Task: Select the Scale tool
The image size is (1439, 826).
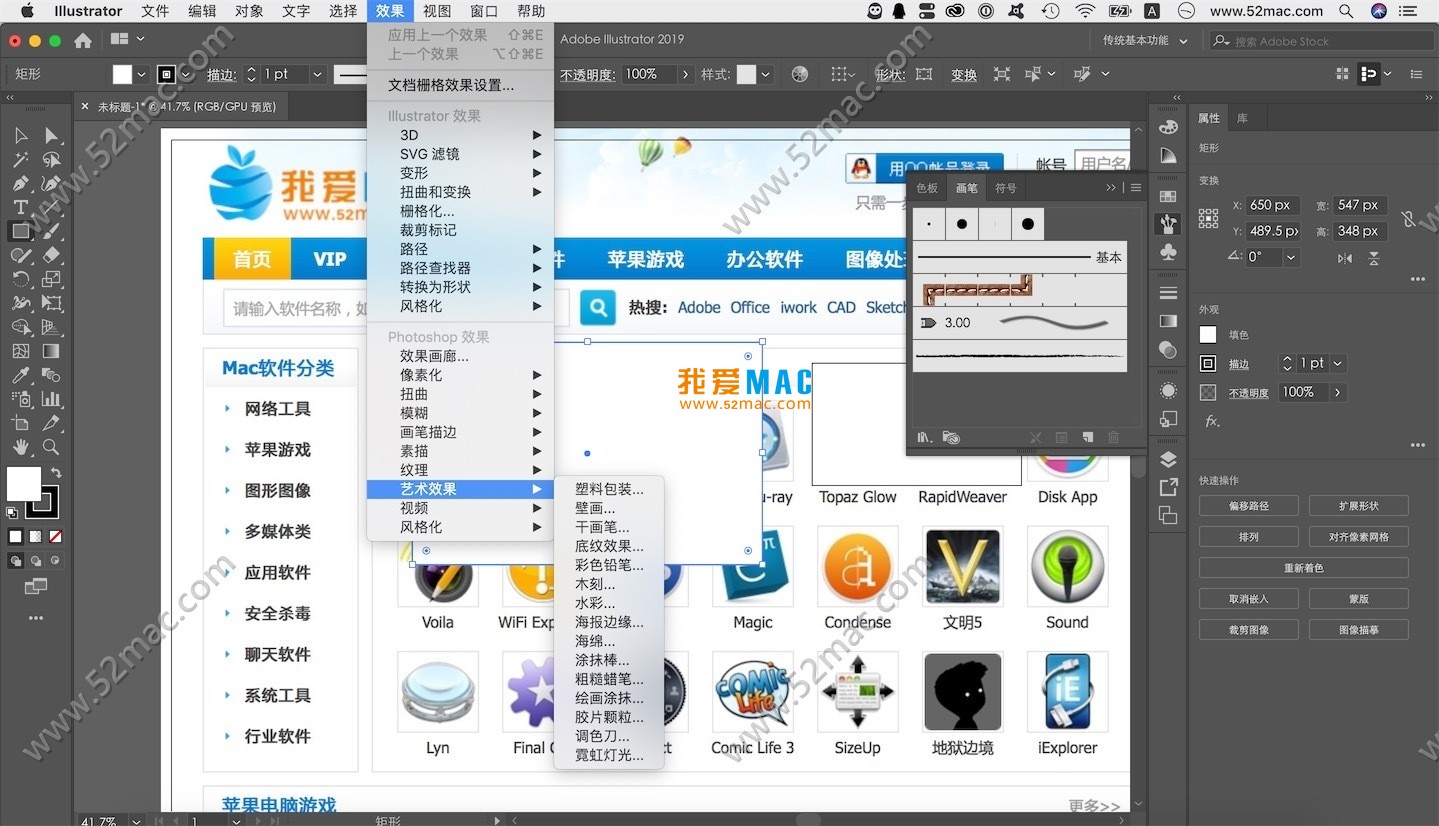Action: click(x=51, y=279)
